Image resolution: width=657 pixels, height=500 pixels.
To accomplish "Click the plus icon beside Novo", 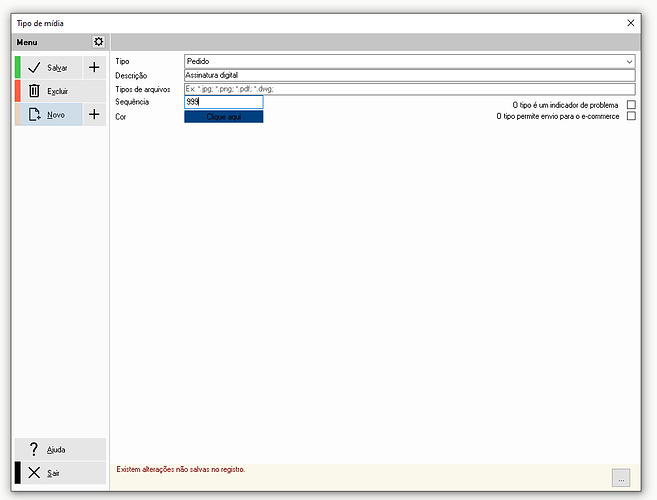I will 94,114.
